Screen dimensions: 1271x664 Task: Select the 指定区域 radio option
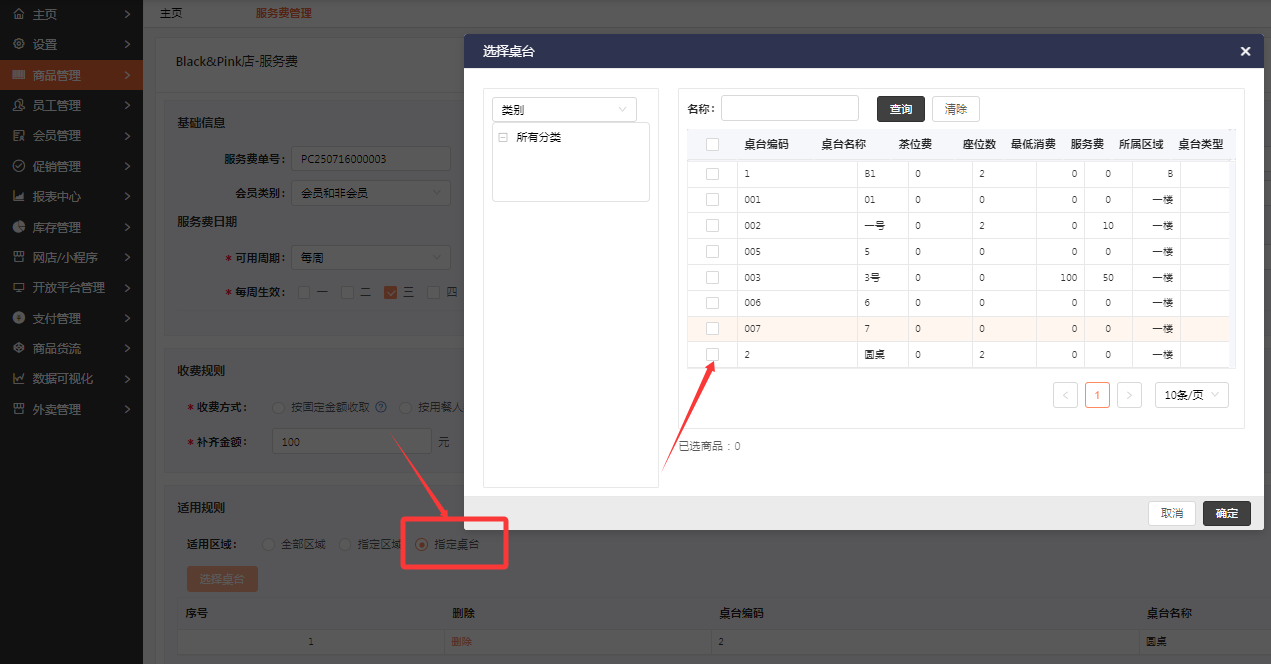[x=345, y=544]
